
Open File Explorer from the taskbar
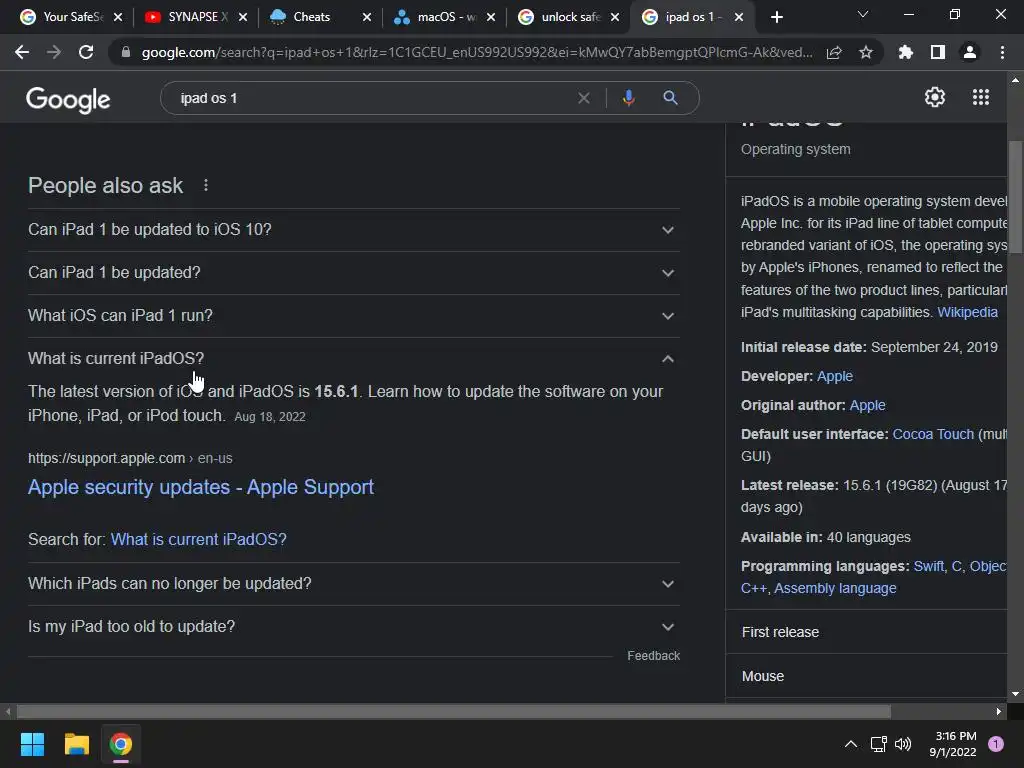point(76,744)
